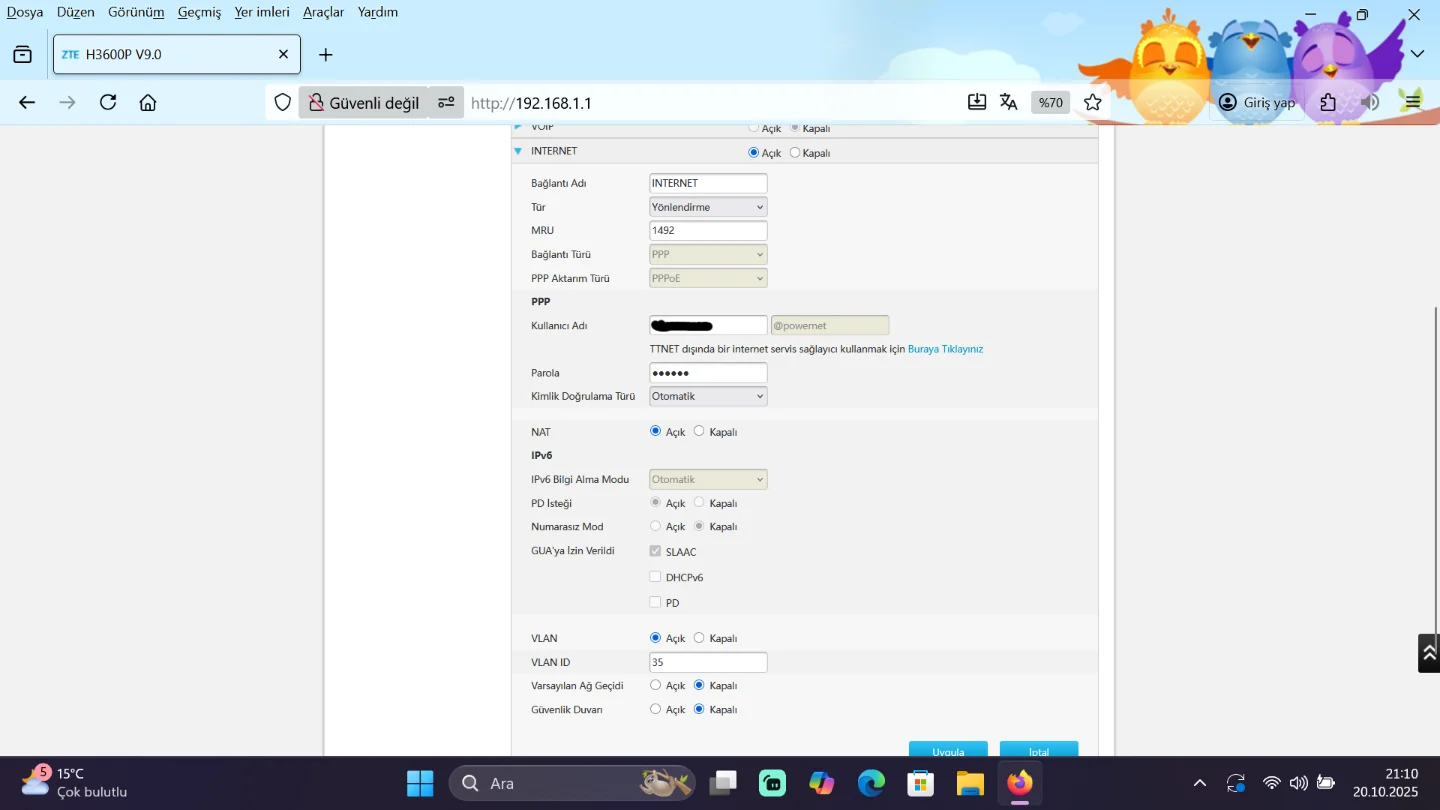Viewport: 1440px width, 810px height.
Task: Open the Bağlantı Türü dropdown
Action: coord(708,254)
